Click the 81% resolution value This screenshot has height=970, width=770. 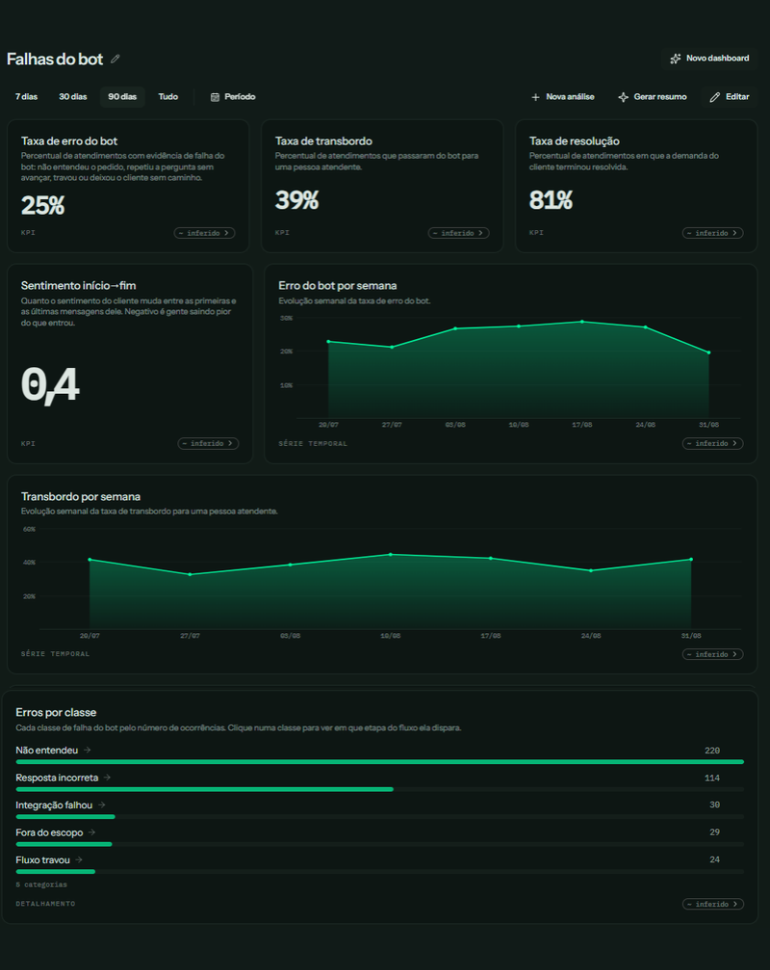pyautogui.click(x=551, y=200)
